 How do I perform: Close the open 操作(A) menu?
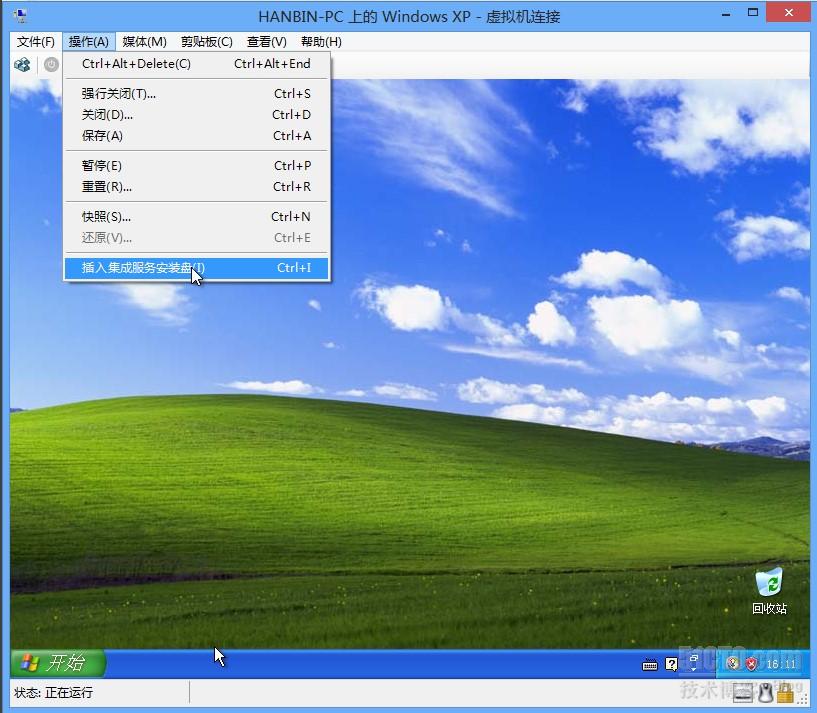coord(89,42)
